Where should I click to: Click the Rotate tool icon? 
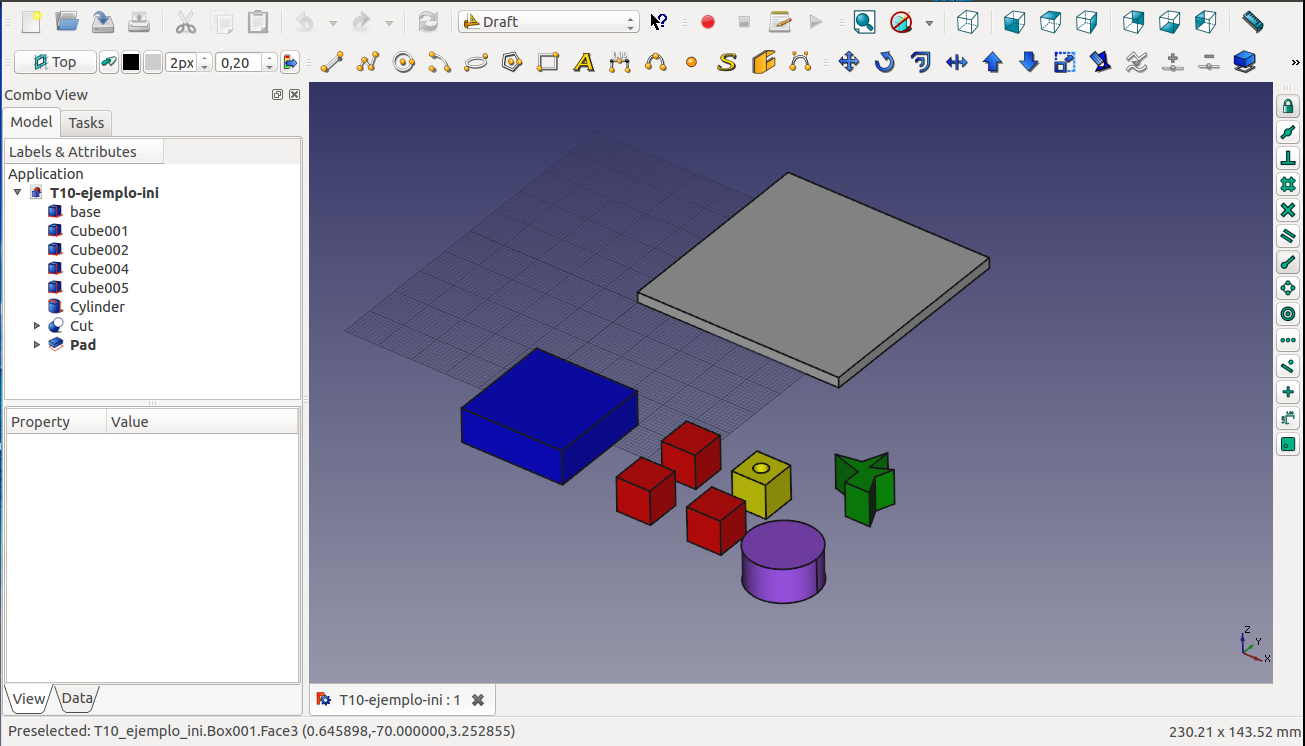[x=884, y=63]
